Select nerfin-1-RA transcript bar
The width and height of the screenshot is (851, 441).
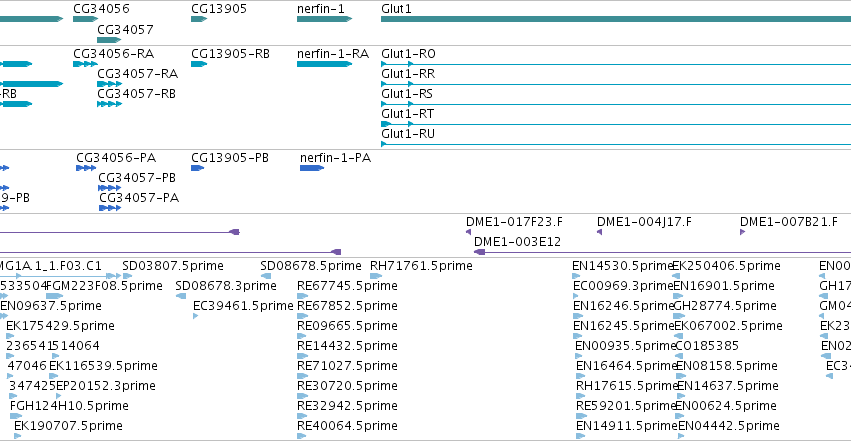point(325,64)
